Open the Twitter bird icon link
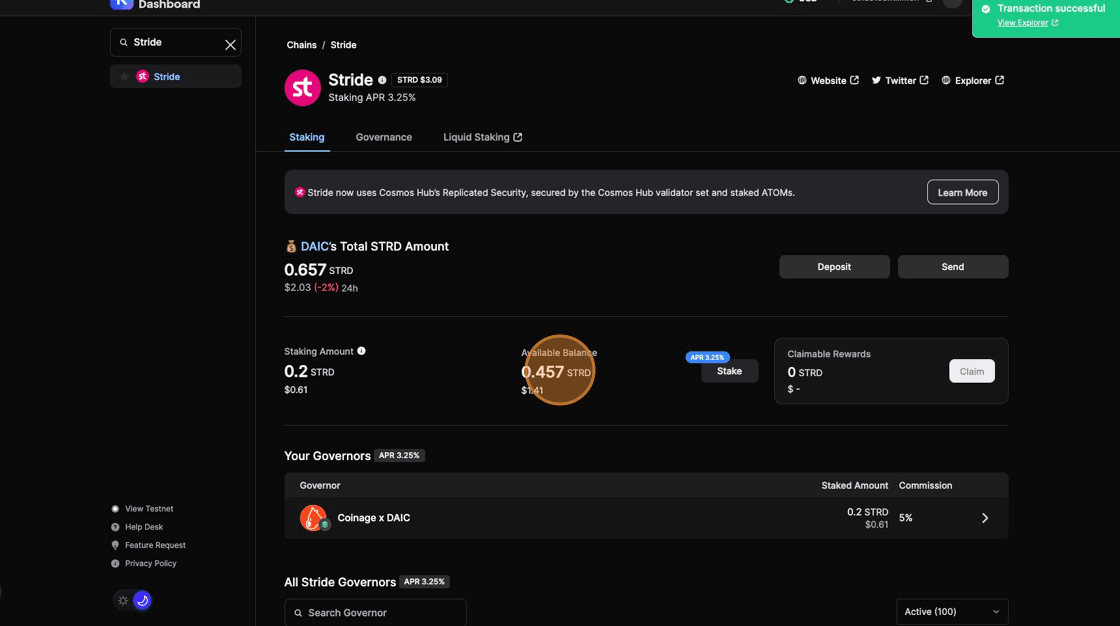 [876, 80]
